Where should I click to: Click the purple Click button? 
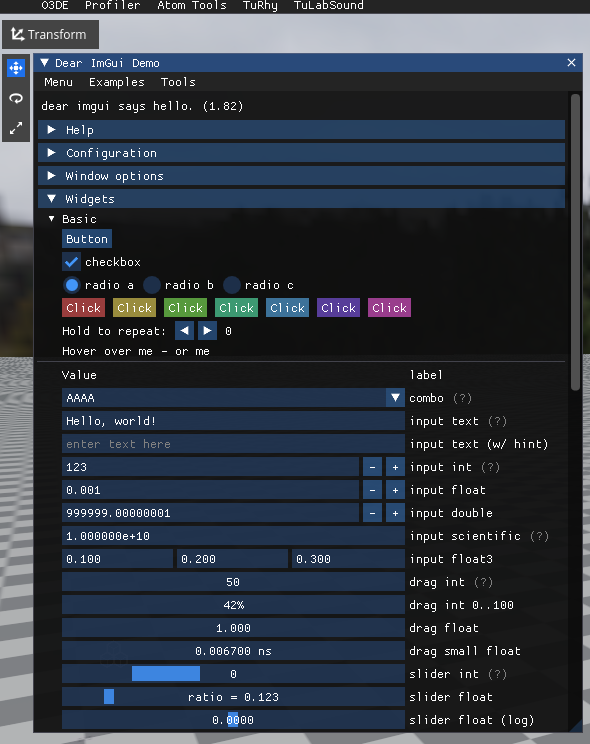click(x=338, y=308)
